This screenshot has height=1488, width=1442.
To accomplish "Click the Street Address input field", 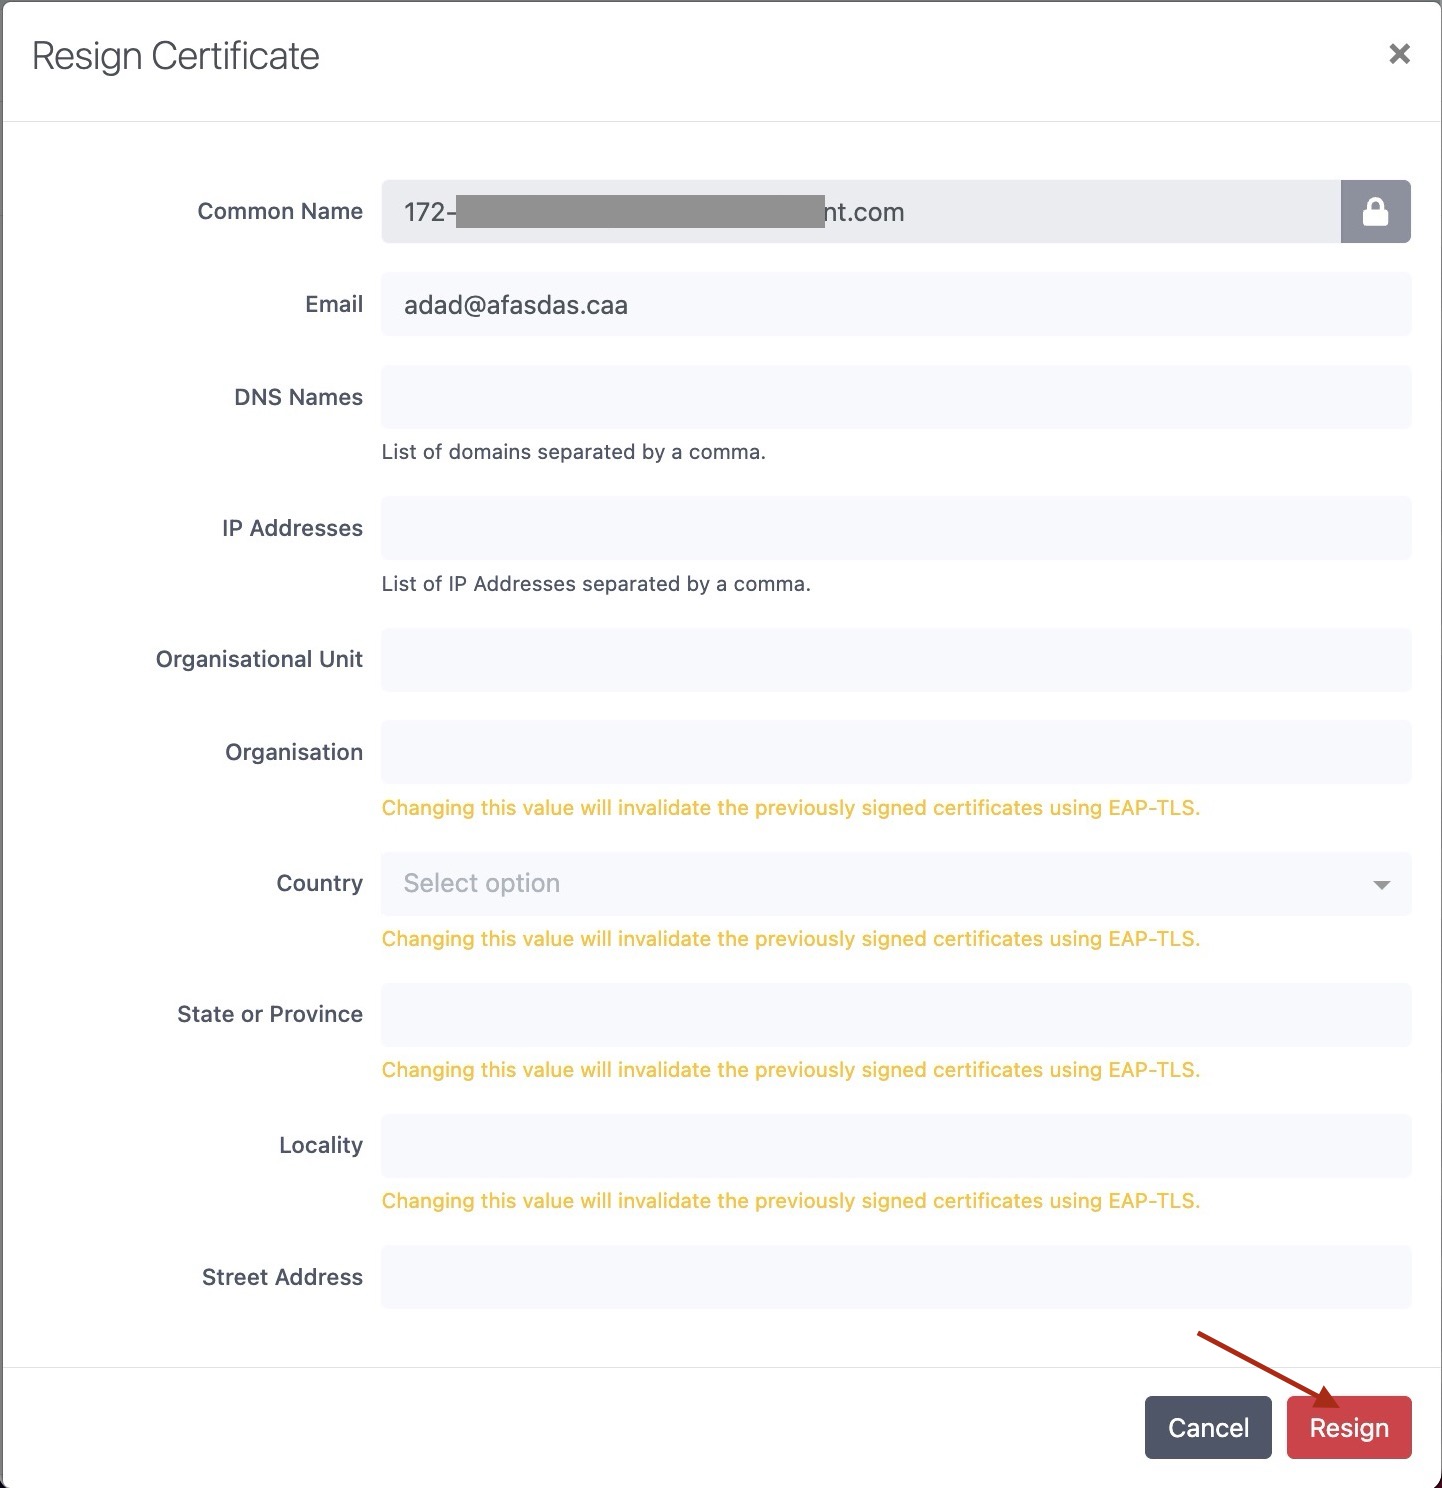I will pyautogui.click(x=895, y=1277).
